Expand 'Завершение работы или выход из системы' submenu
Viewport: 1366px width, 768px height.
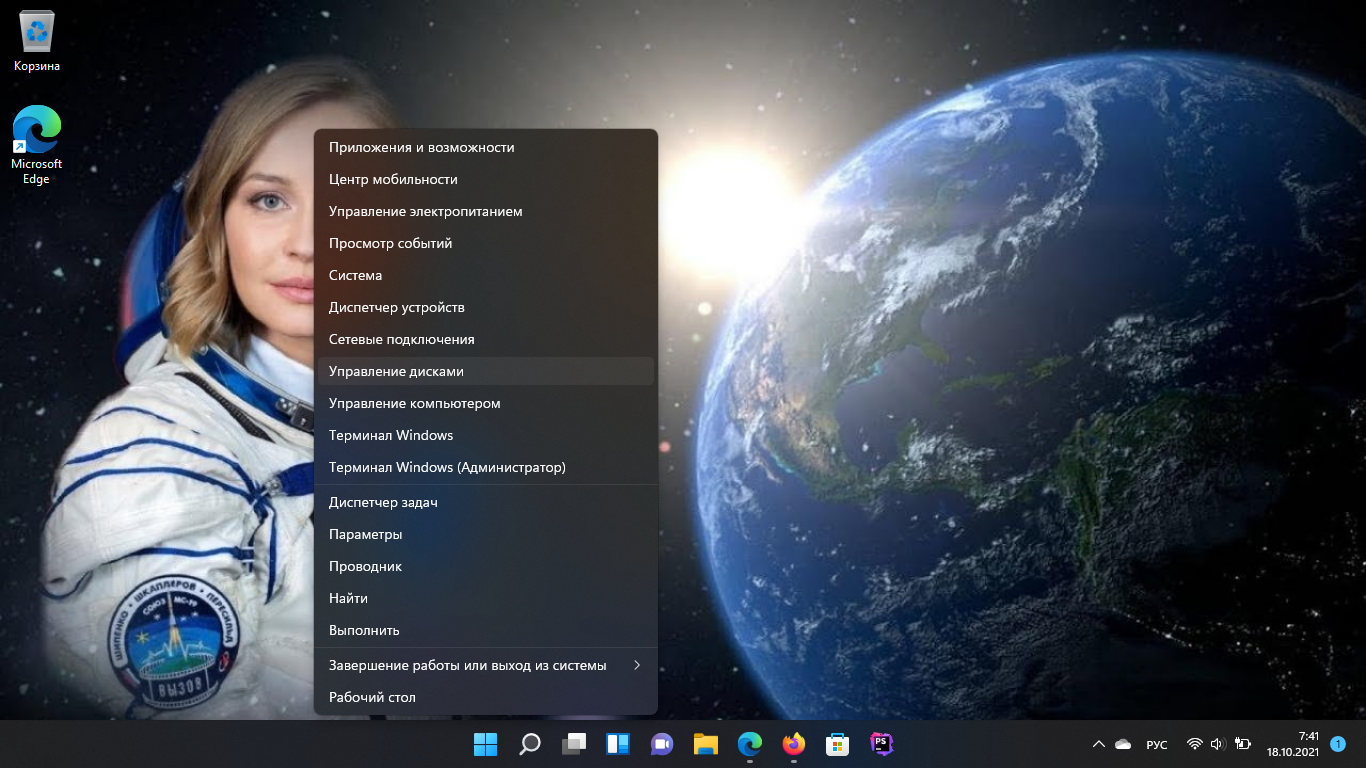(x=485, y=665)
